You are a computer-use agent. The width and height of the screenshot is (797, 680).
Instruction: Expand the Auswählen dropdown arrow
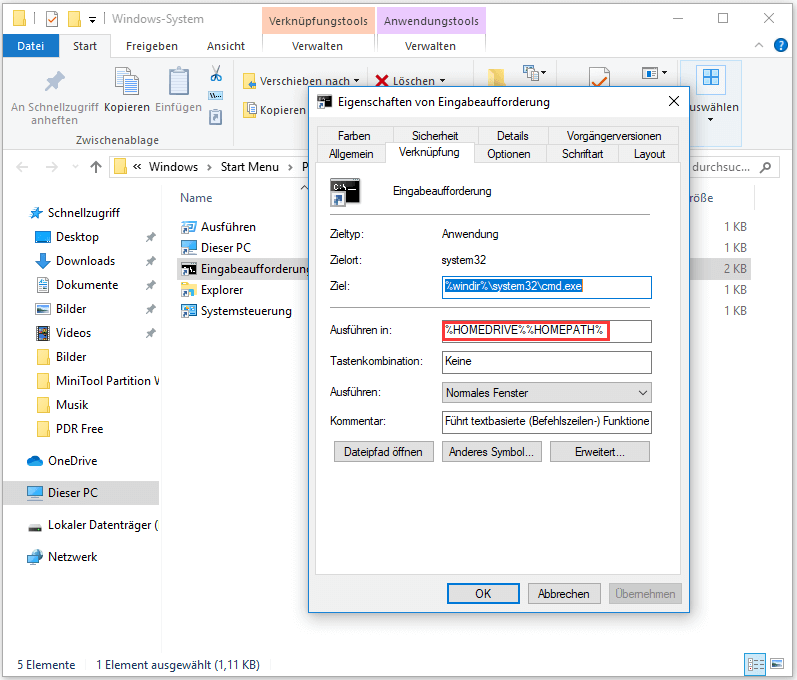[x=711, y=120]
